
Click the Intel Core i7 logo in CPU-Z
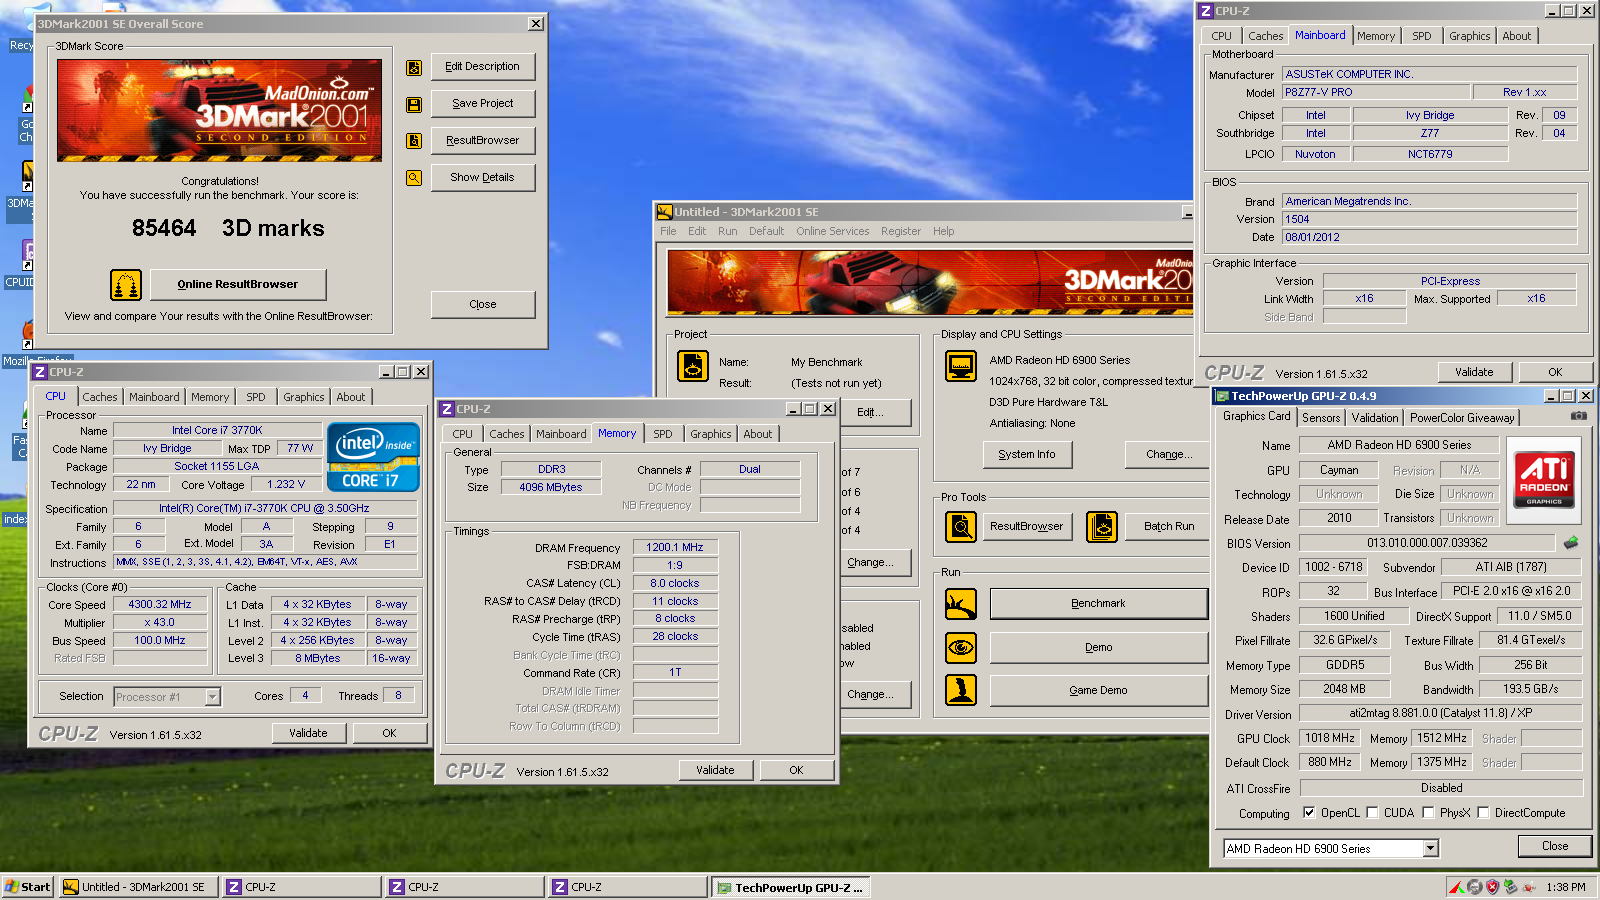(374, 457)
